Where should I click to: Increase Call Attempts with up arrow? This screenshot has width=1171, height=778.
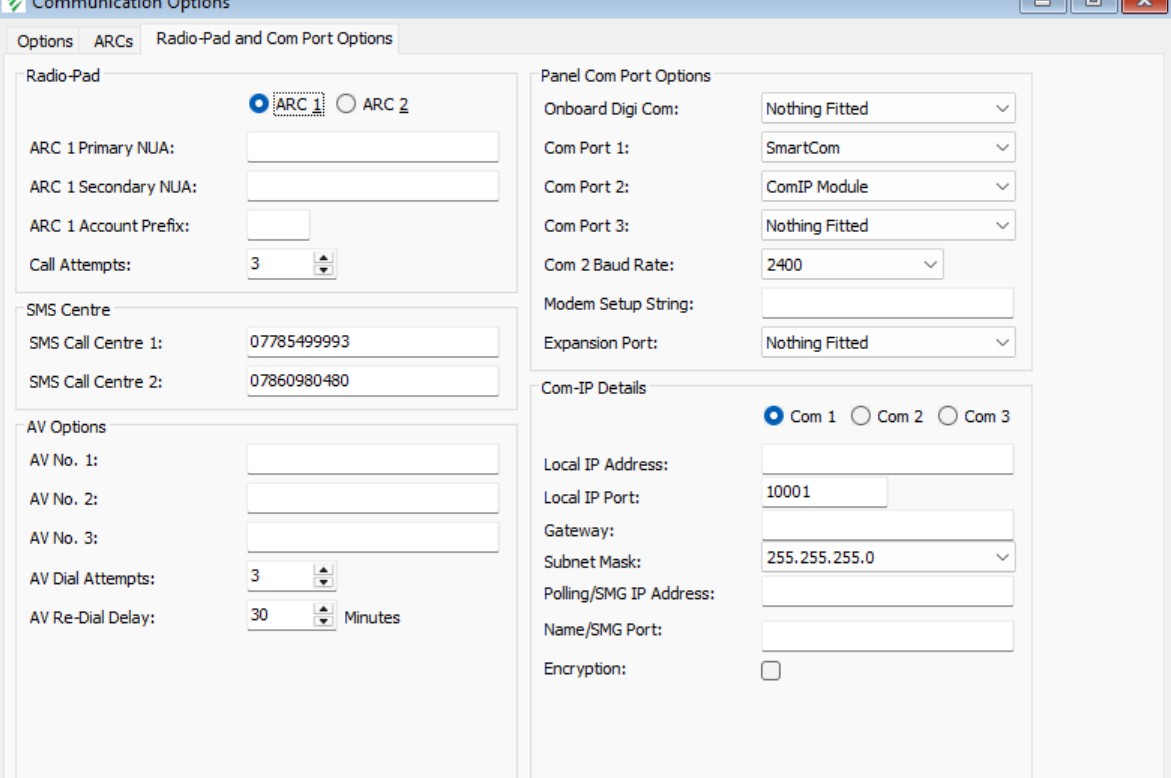pos(325,259)
